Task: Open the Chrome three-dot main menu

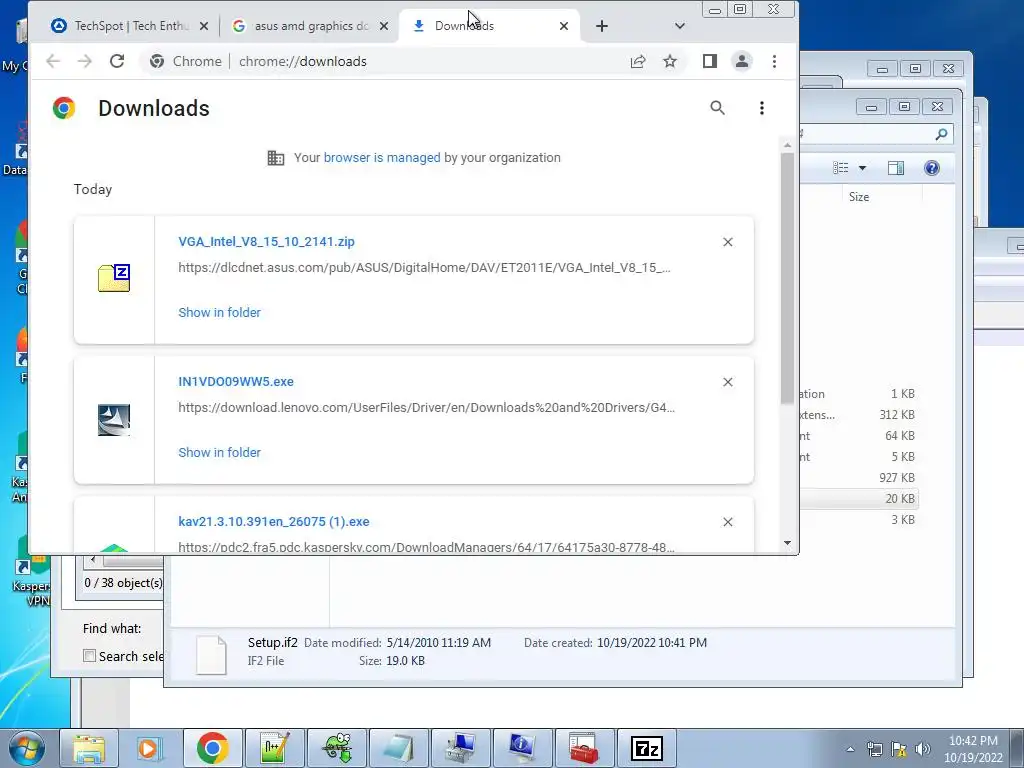Action: click(x=775, y=61)
